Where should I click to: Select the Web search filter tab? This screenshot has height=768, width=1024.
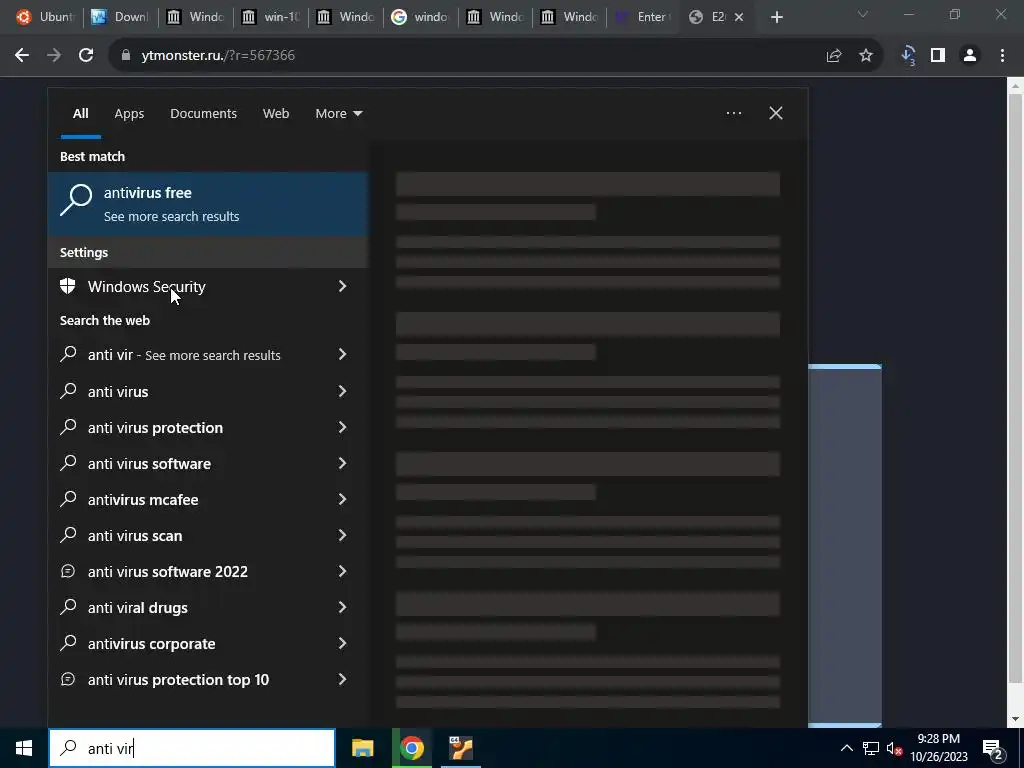pyautogui.click(x=276, y=114)
